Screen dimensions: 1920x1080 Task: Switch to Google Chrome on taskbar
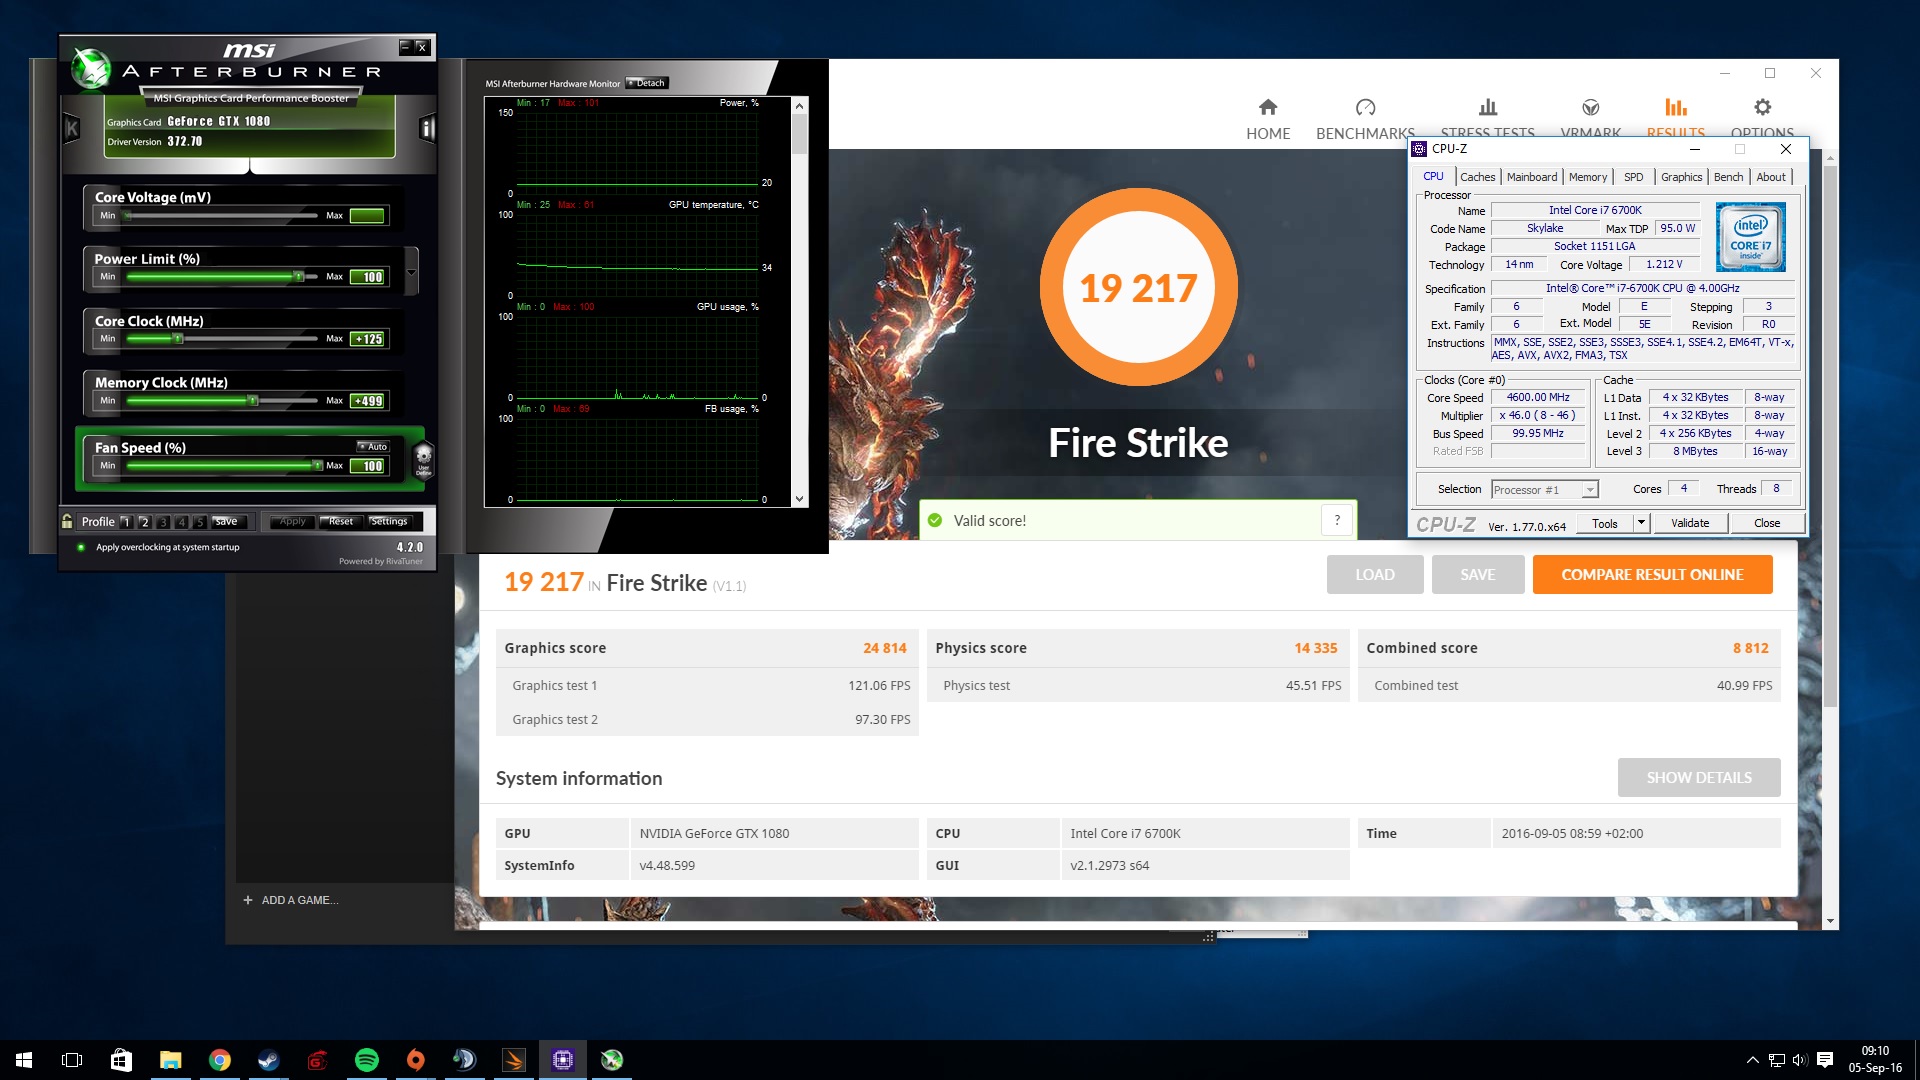pos(219,1060)
